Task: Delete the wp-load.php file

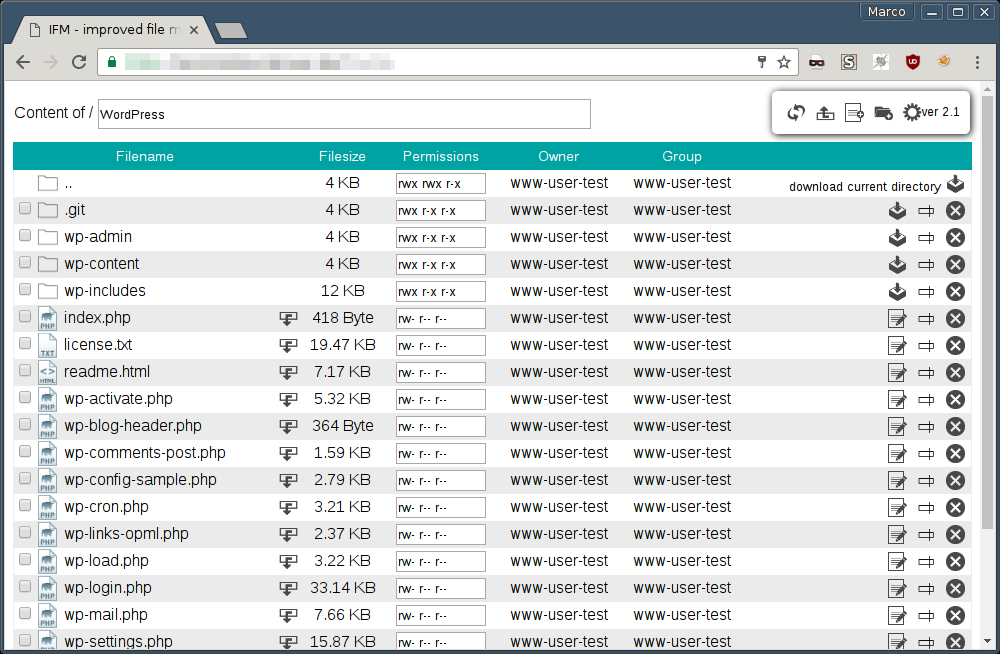Action: tap(955, 561)
